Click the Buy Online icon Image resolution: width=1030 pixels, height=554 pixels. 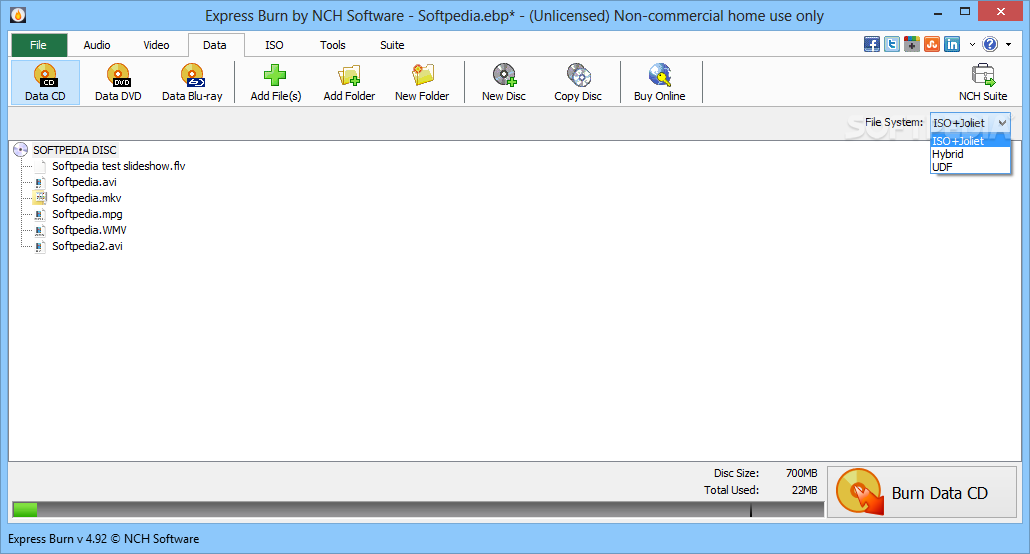[x=660, y=76]
